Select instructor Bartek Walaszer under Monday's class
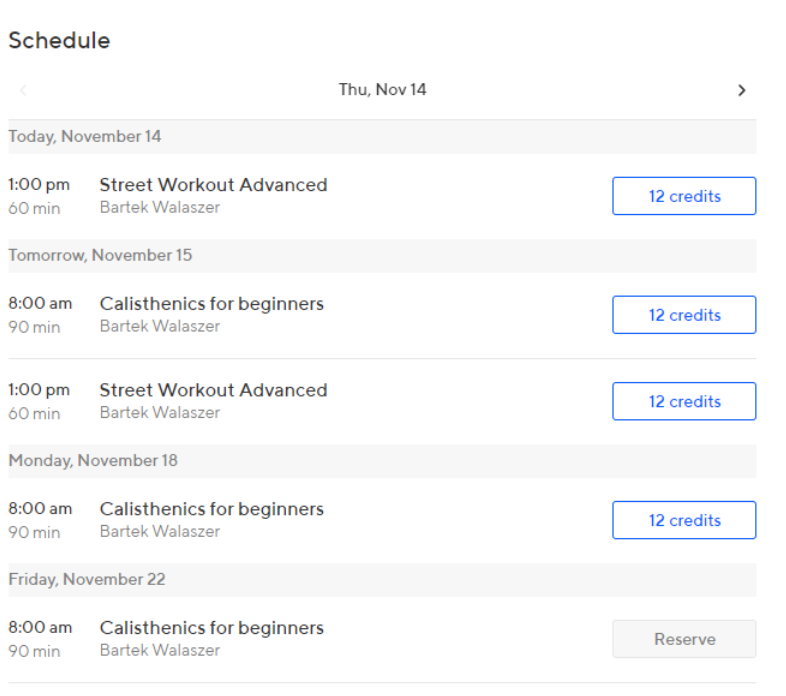Screen dimensions: 786x696 pyautogui.click(x=160, y=531)
